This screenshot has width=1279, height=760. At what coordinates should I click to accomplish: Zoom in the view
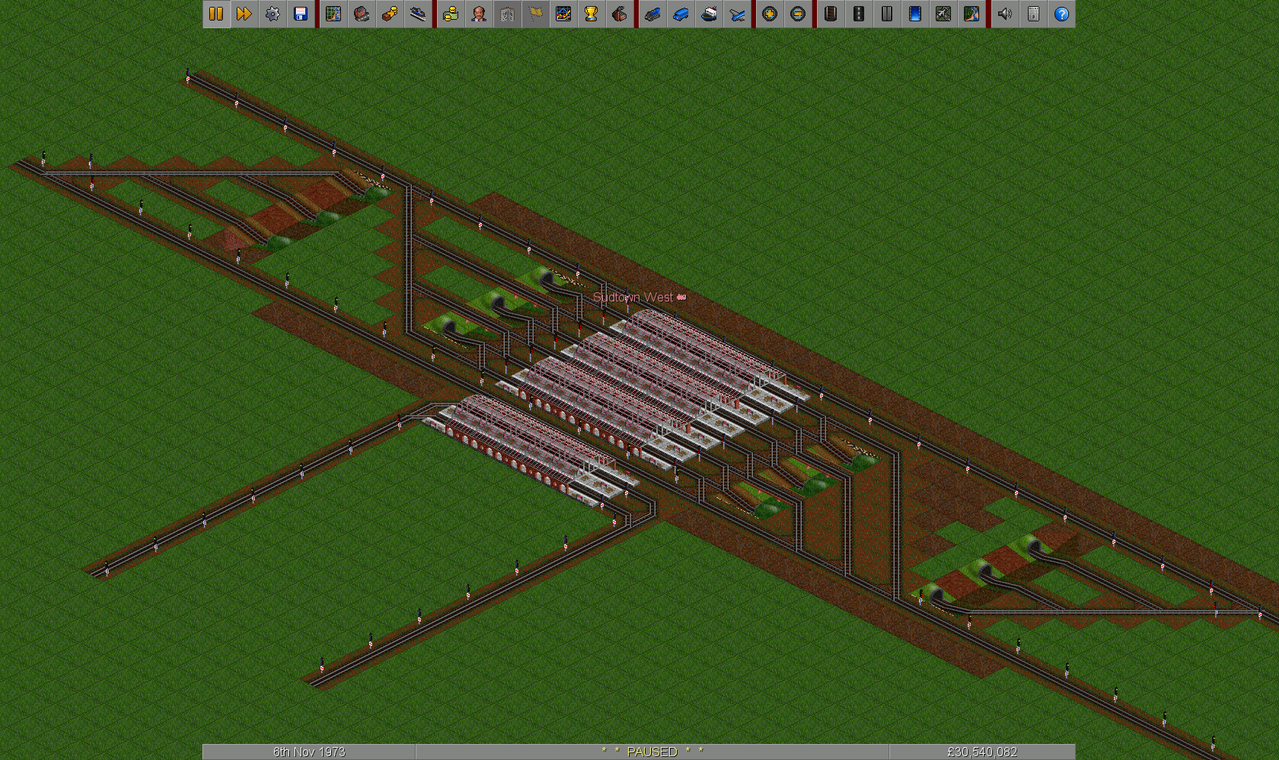click(769, 14)
